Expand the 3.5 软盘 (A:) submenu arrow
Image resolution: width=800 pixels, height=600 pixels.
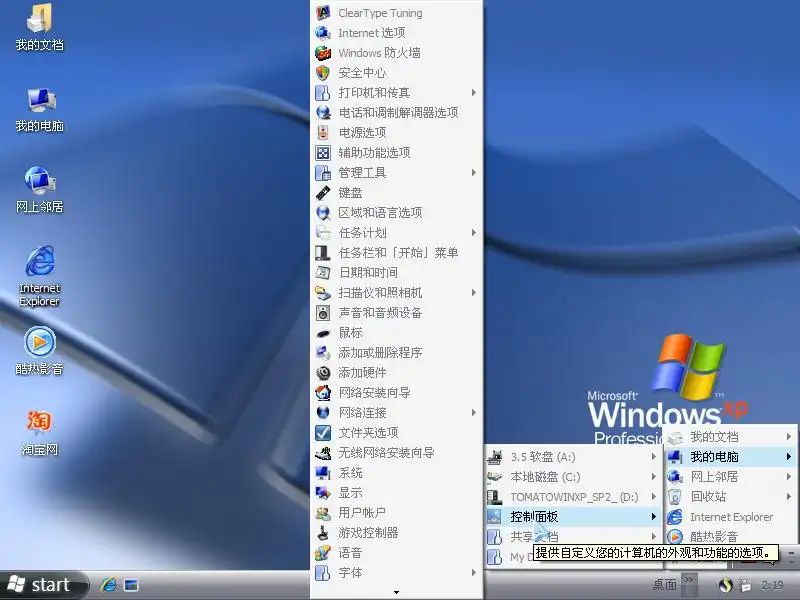click(654, 457)
